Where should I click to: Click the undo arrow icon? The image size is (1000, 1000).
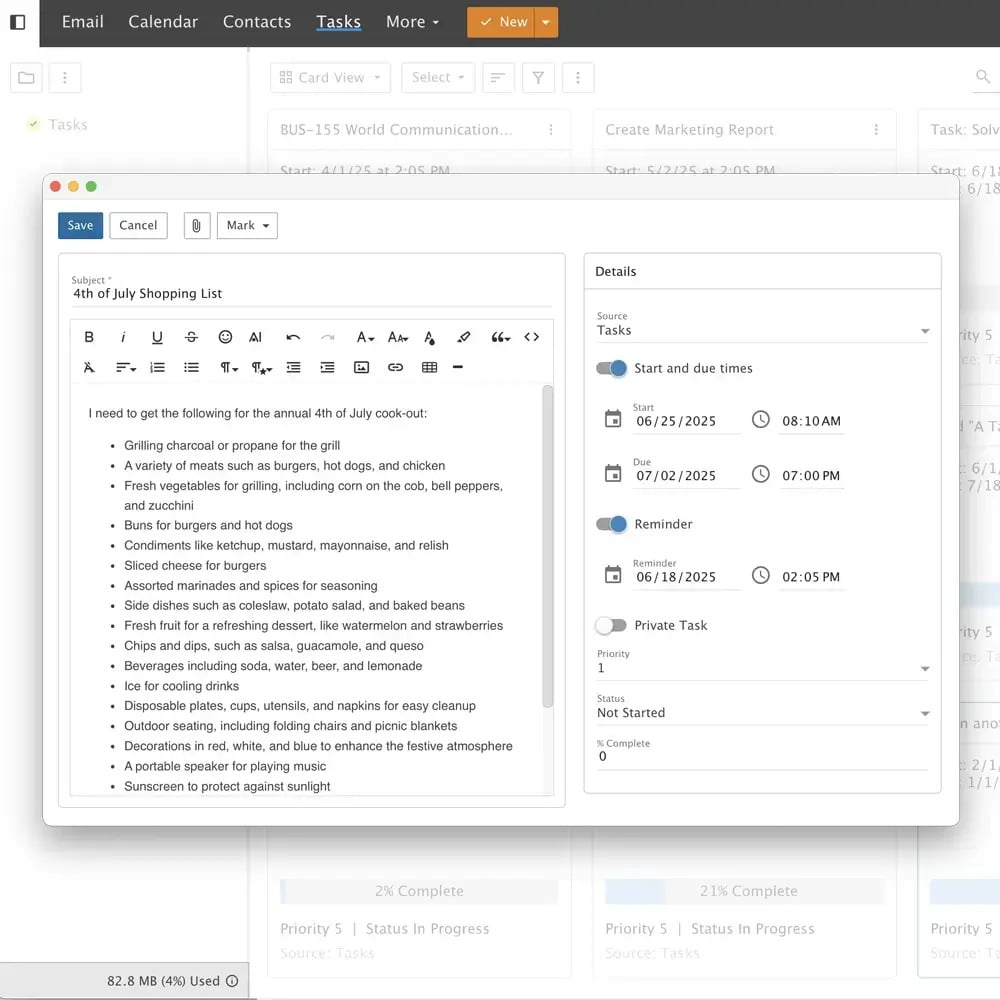[293, 337]
